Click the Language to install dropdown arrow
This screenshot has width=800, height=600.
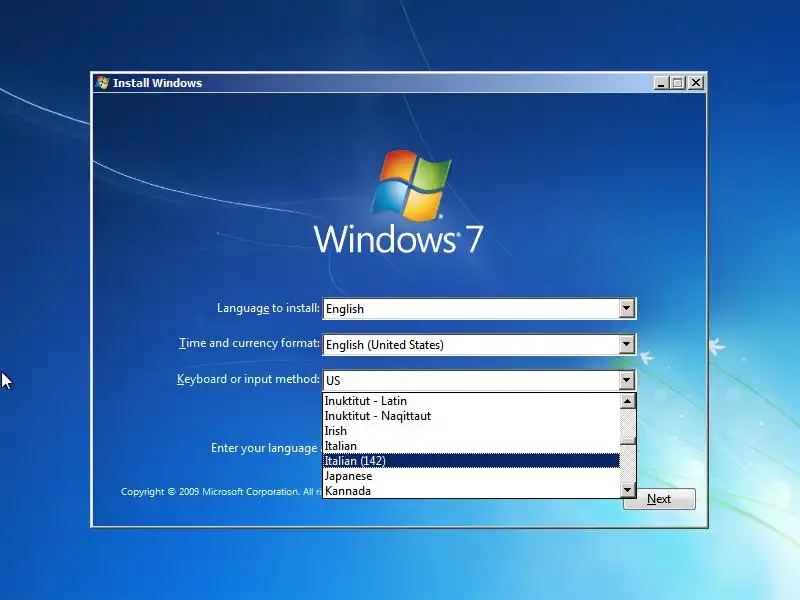tap(627, 309)
